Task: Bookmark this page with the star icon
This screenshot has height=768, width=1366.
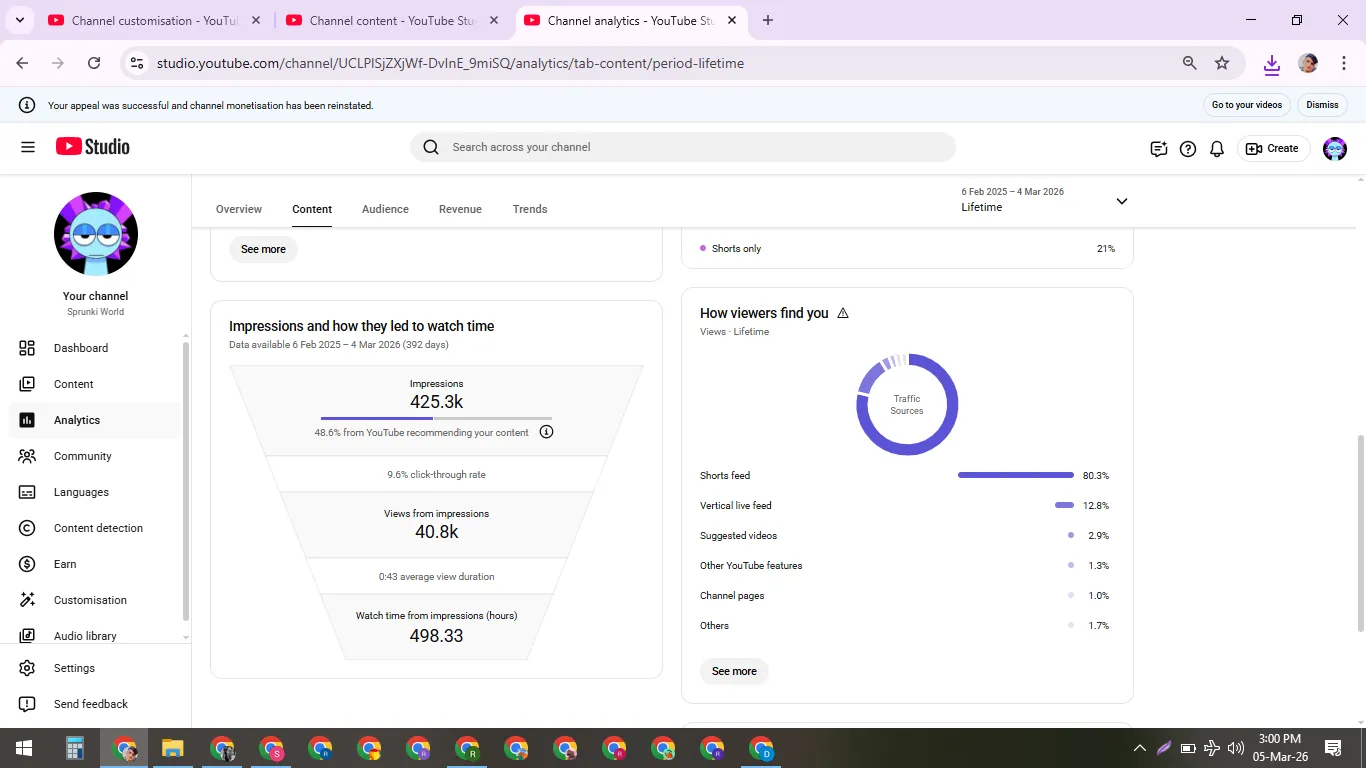Action: [x=1222, y=63]
